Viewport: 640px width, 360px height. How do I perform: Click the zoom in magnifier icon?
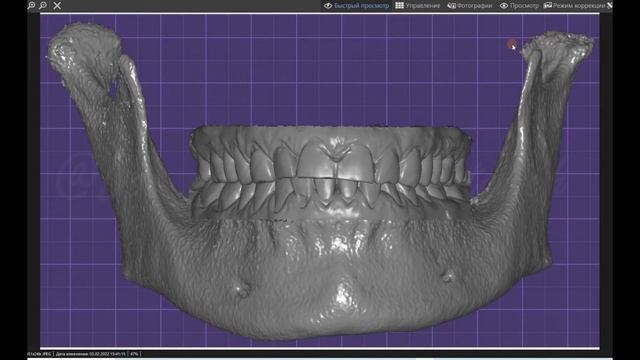(x=31, y=5)
